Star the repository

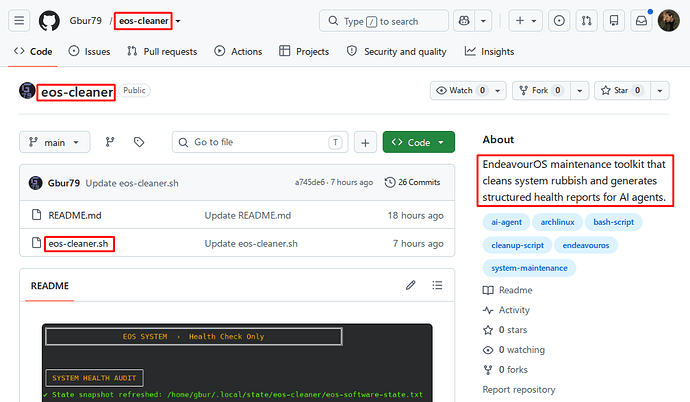point(622,91)
